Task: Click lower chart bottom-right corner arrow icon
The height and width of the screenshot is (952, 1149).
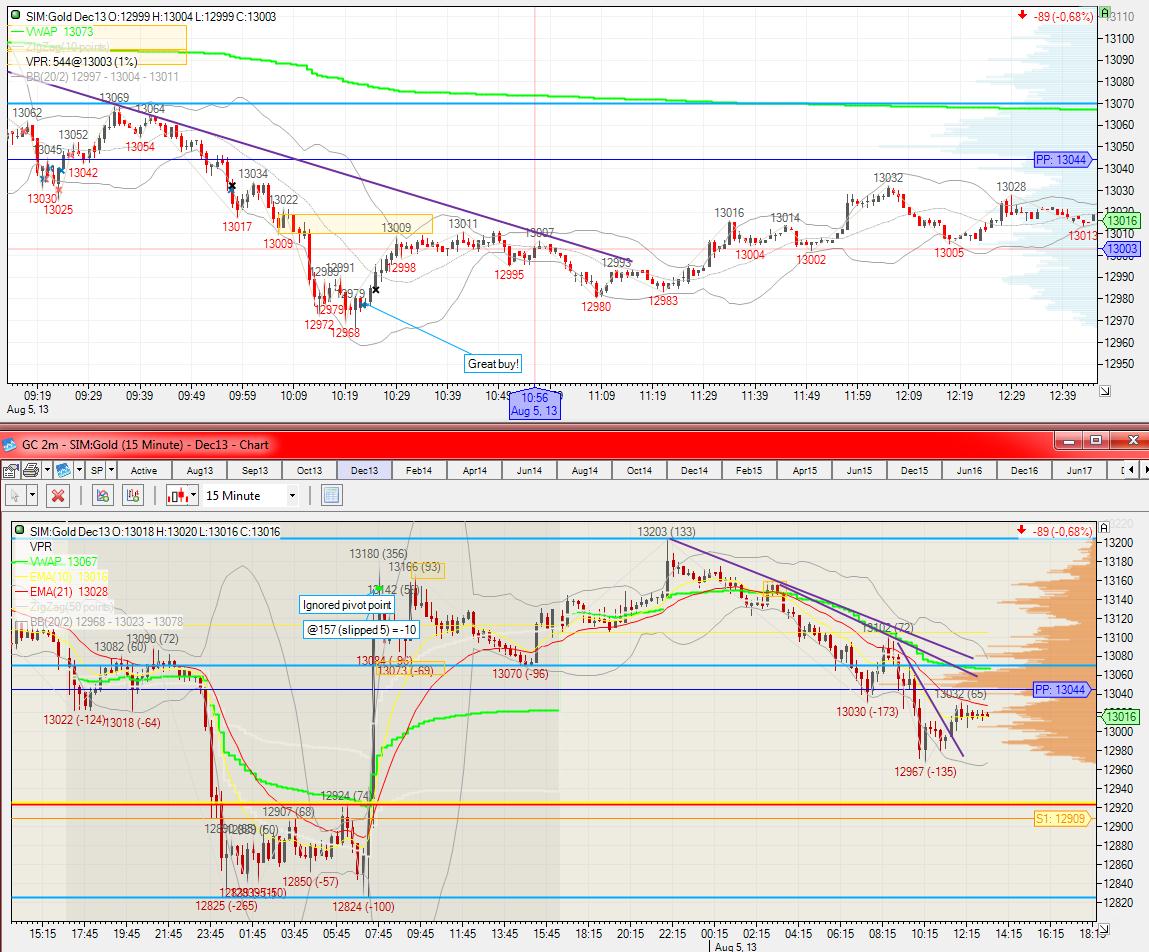Action: [1105, 929]
